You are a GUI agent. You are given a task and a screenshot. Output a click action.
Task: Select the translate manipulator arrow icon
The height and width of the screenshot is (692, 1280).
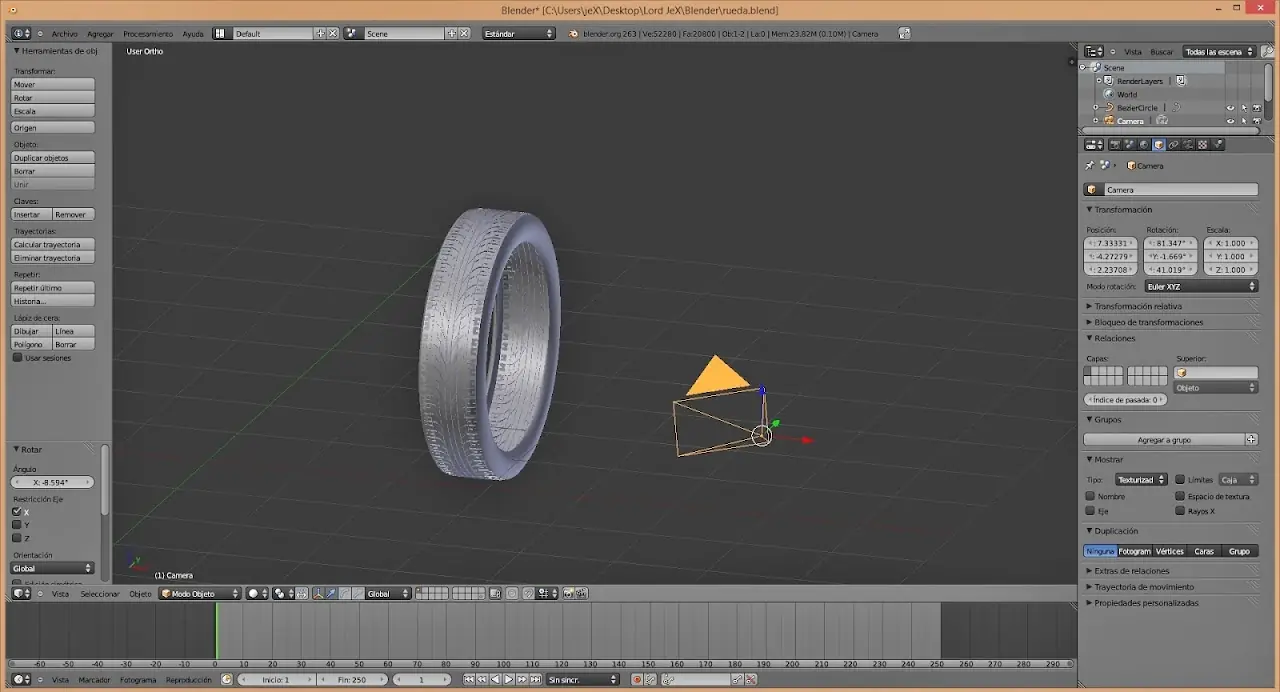331,593
